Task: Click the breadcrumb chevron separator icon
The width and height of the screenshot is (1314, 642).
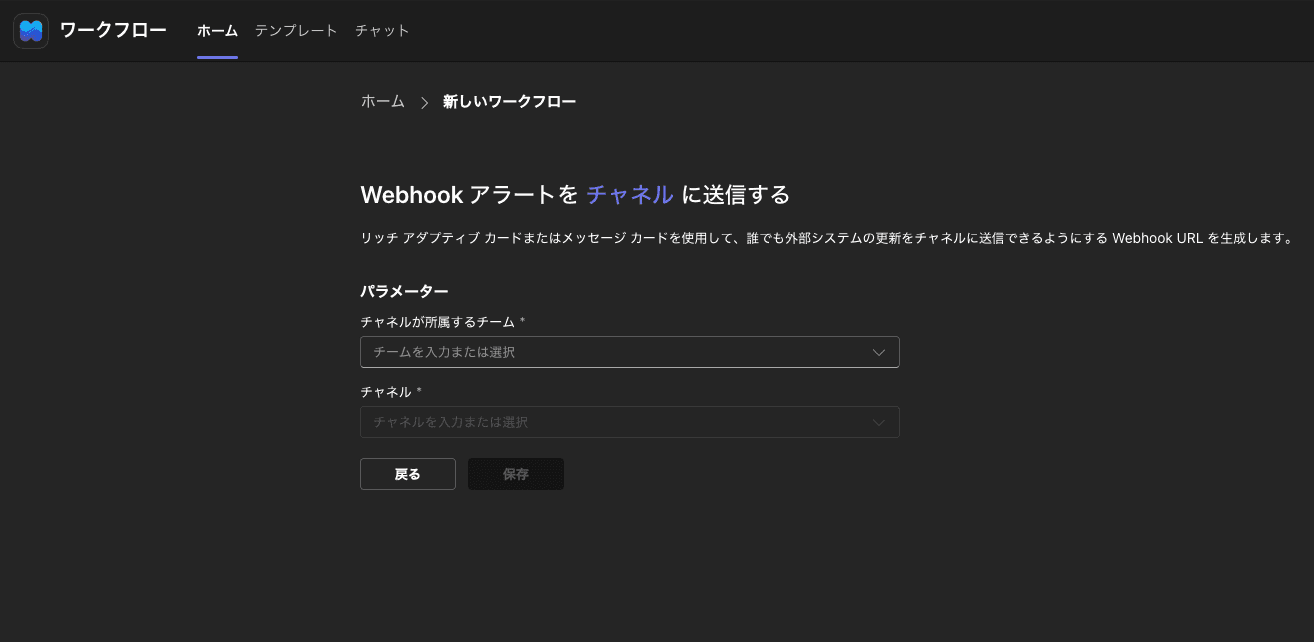Action: pos(424,102)
